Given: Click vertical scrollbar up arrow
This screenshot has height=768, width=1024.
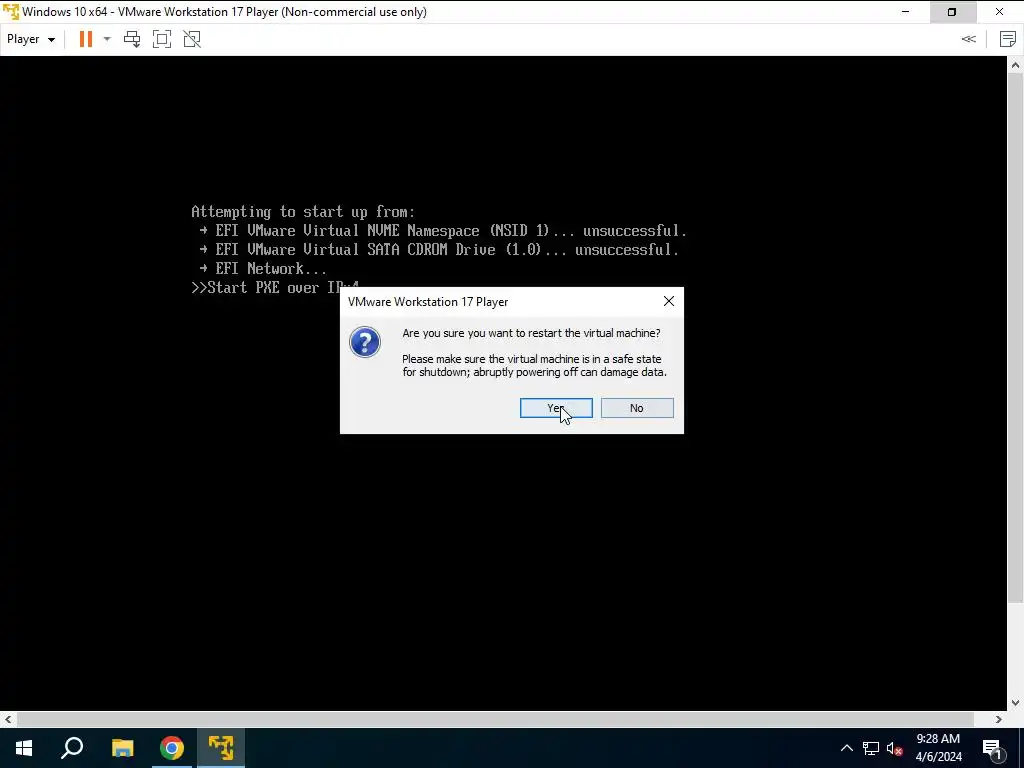Looking at the screenshot, I should 1016,65.
